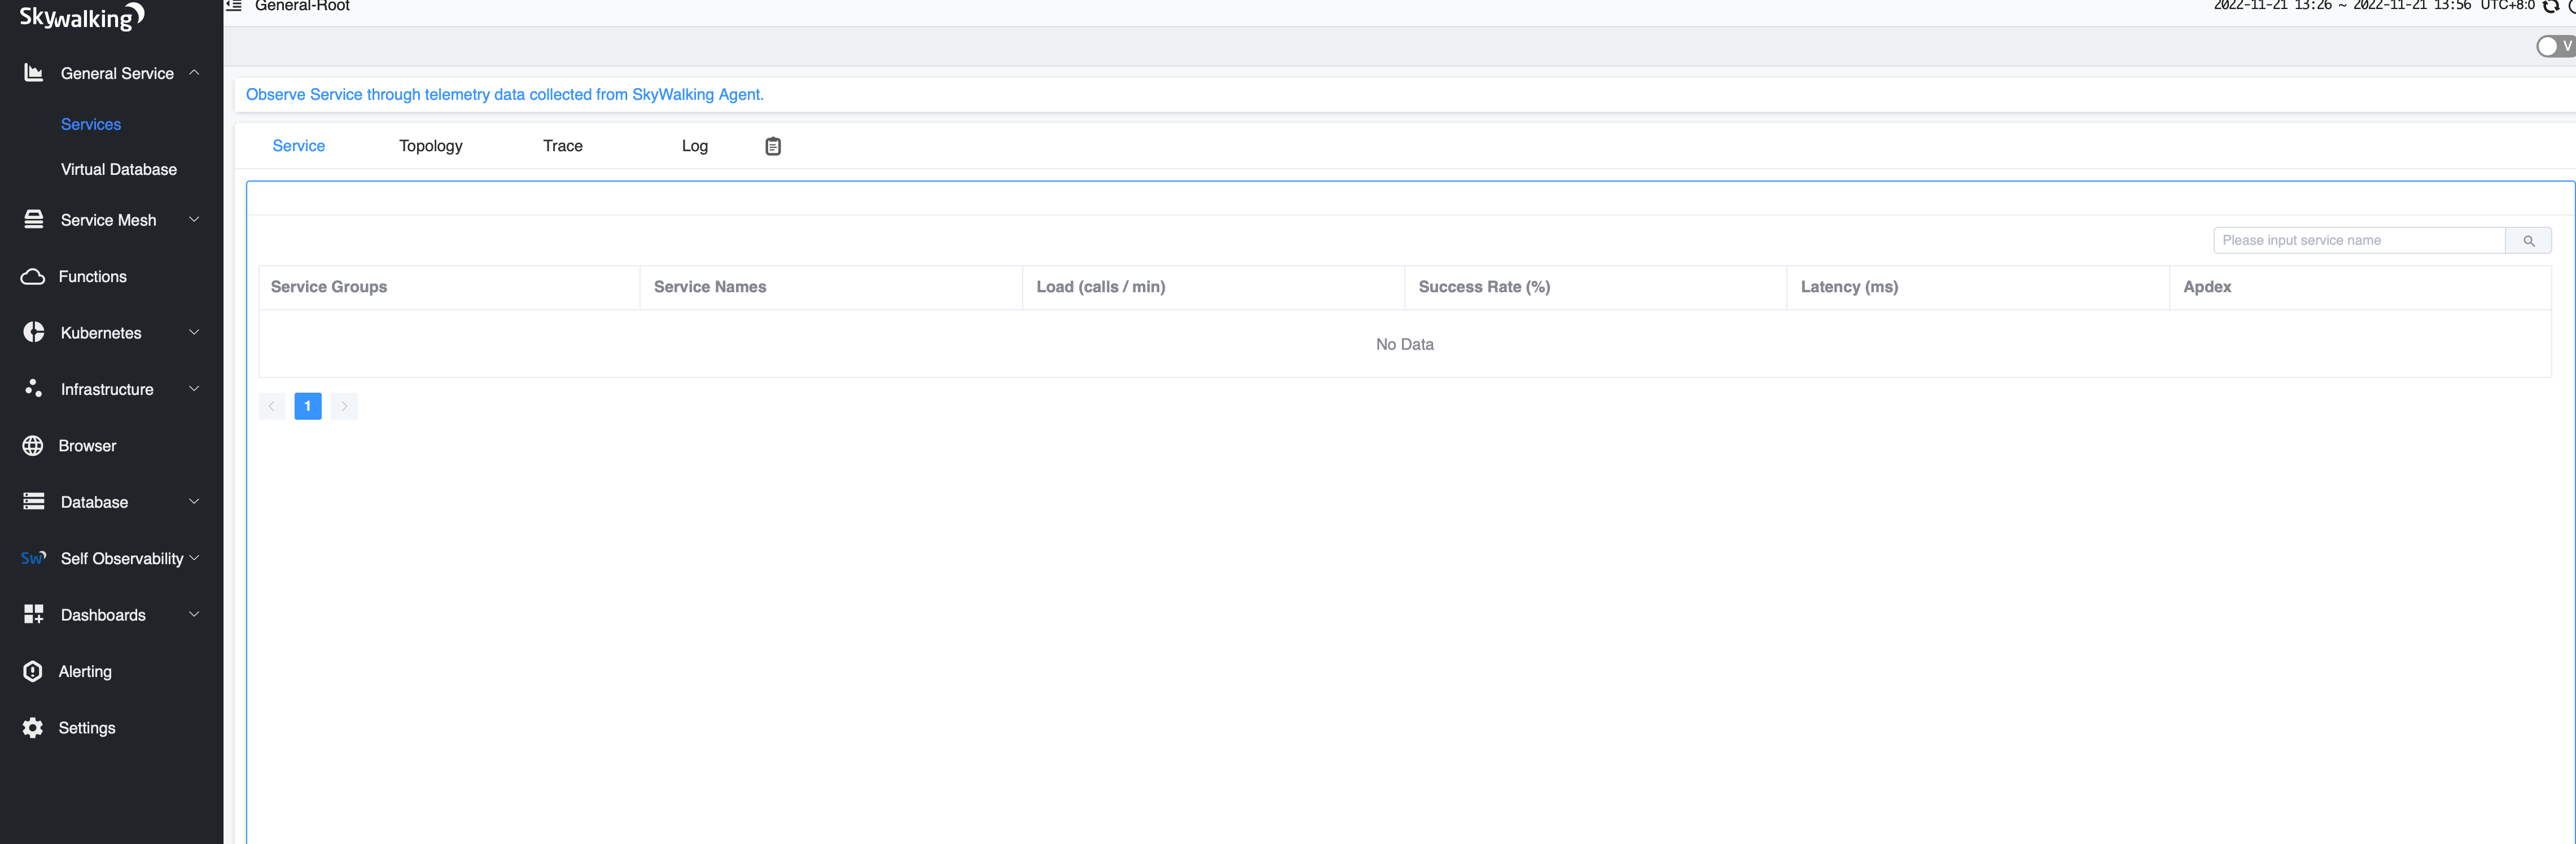Switch to the Trace tab

pyautogui.click(x=562, y=146)
